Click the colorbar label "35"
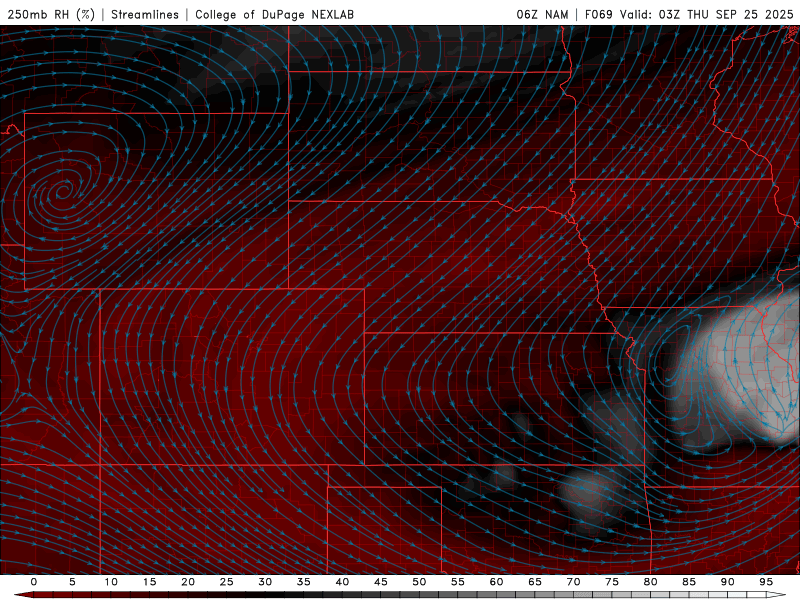The image size is (800, 600). point(304,582)
